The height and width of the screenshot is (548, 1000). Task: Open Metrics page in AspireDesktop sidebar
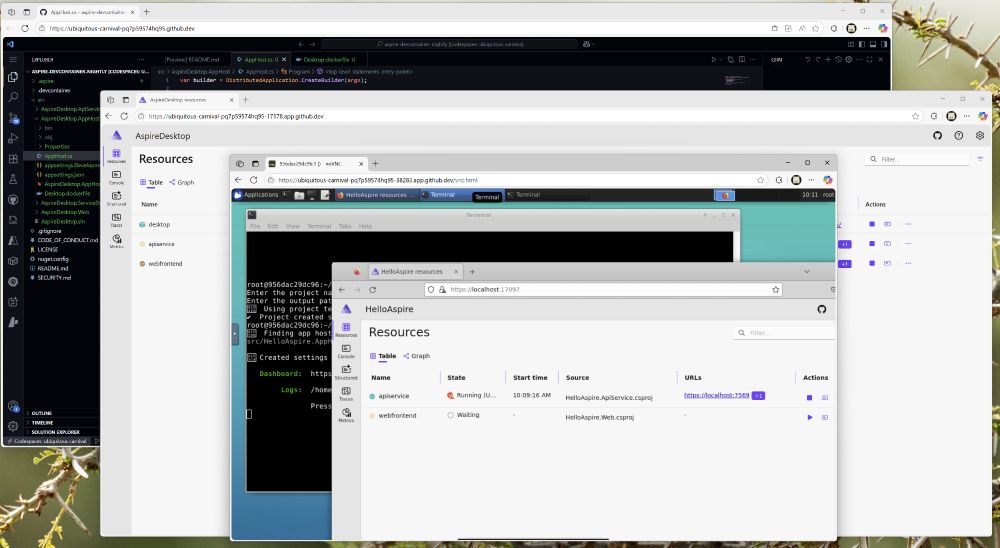(116, 241)
